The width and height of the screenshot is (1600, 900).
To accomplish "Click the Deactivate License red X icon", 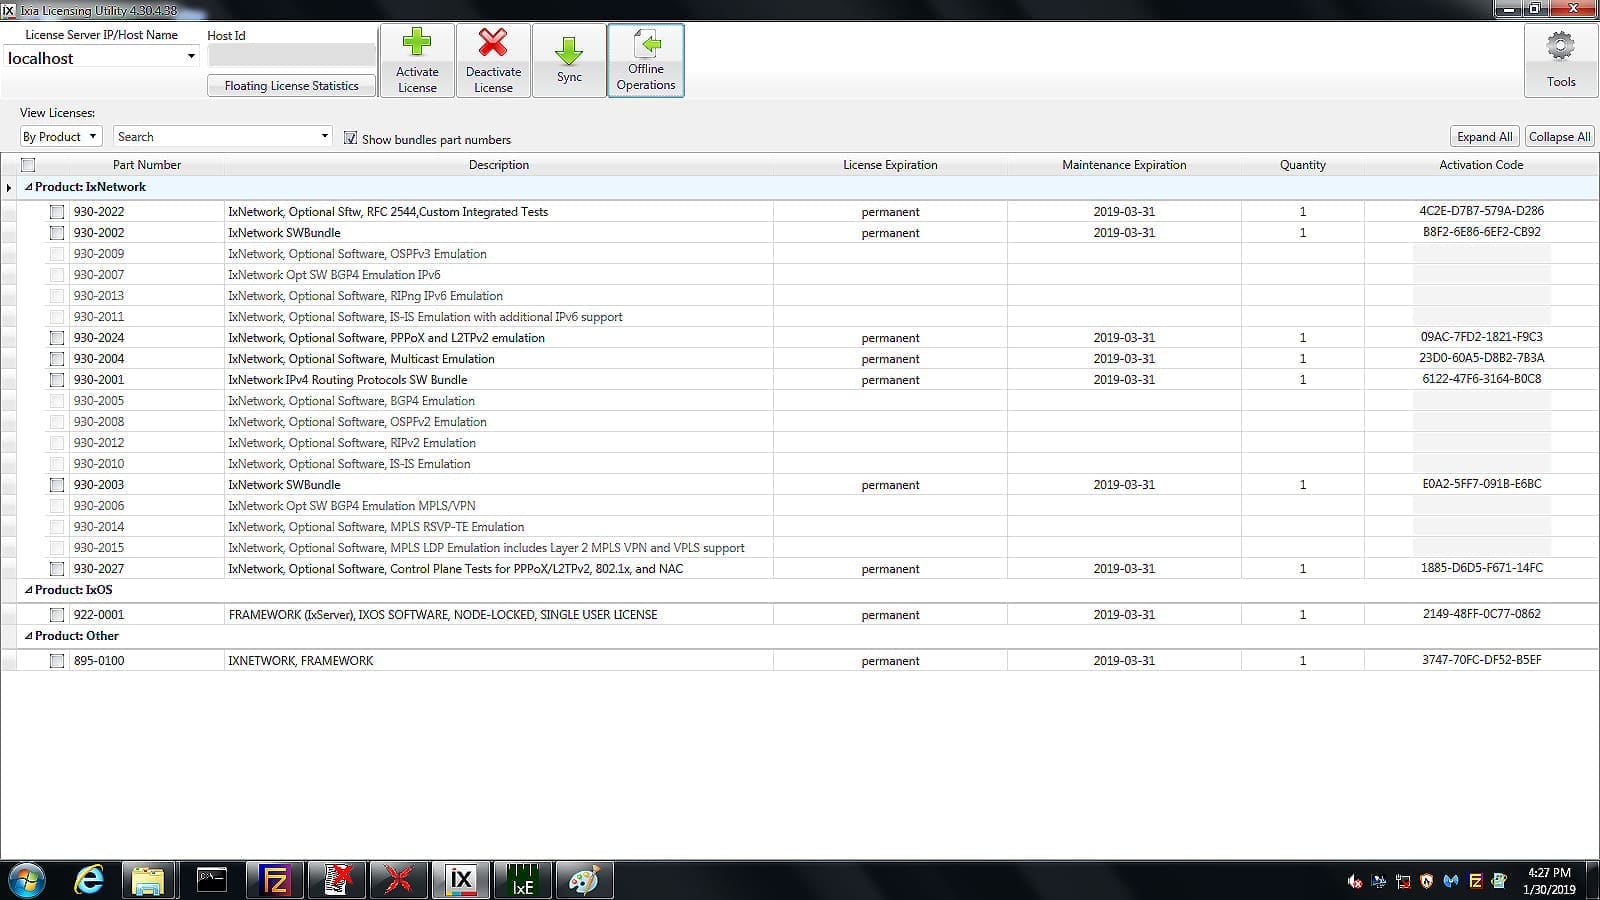I will click(493, 43).
